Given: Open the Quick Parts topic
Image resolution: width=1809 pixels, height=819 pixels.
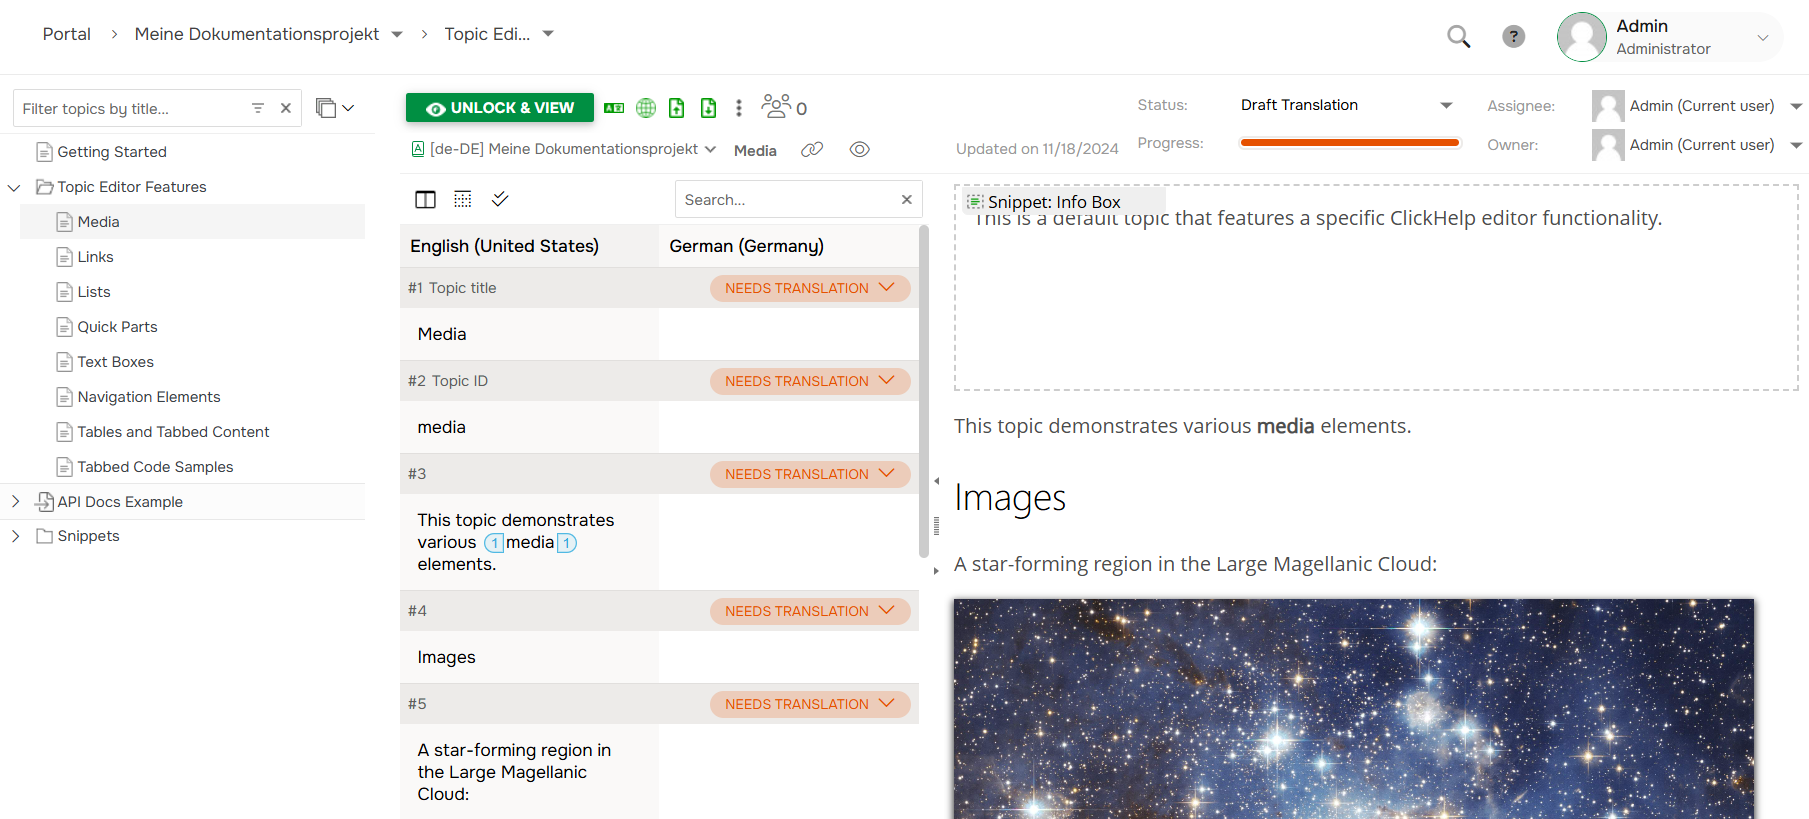Looking at the screenshot, I should [117, 327].
